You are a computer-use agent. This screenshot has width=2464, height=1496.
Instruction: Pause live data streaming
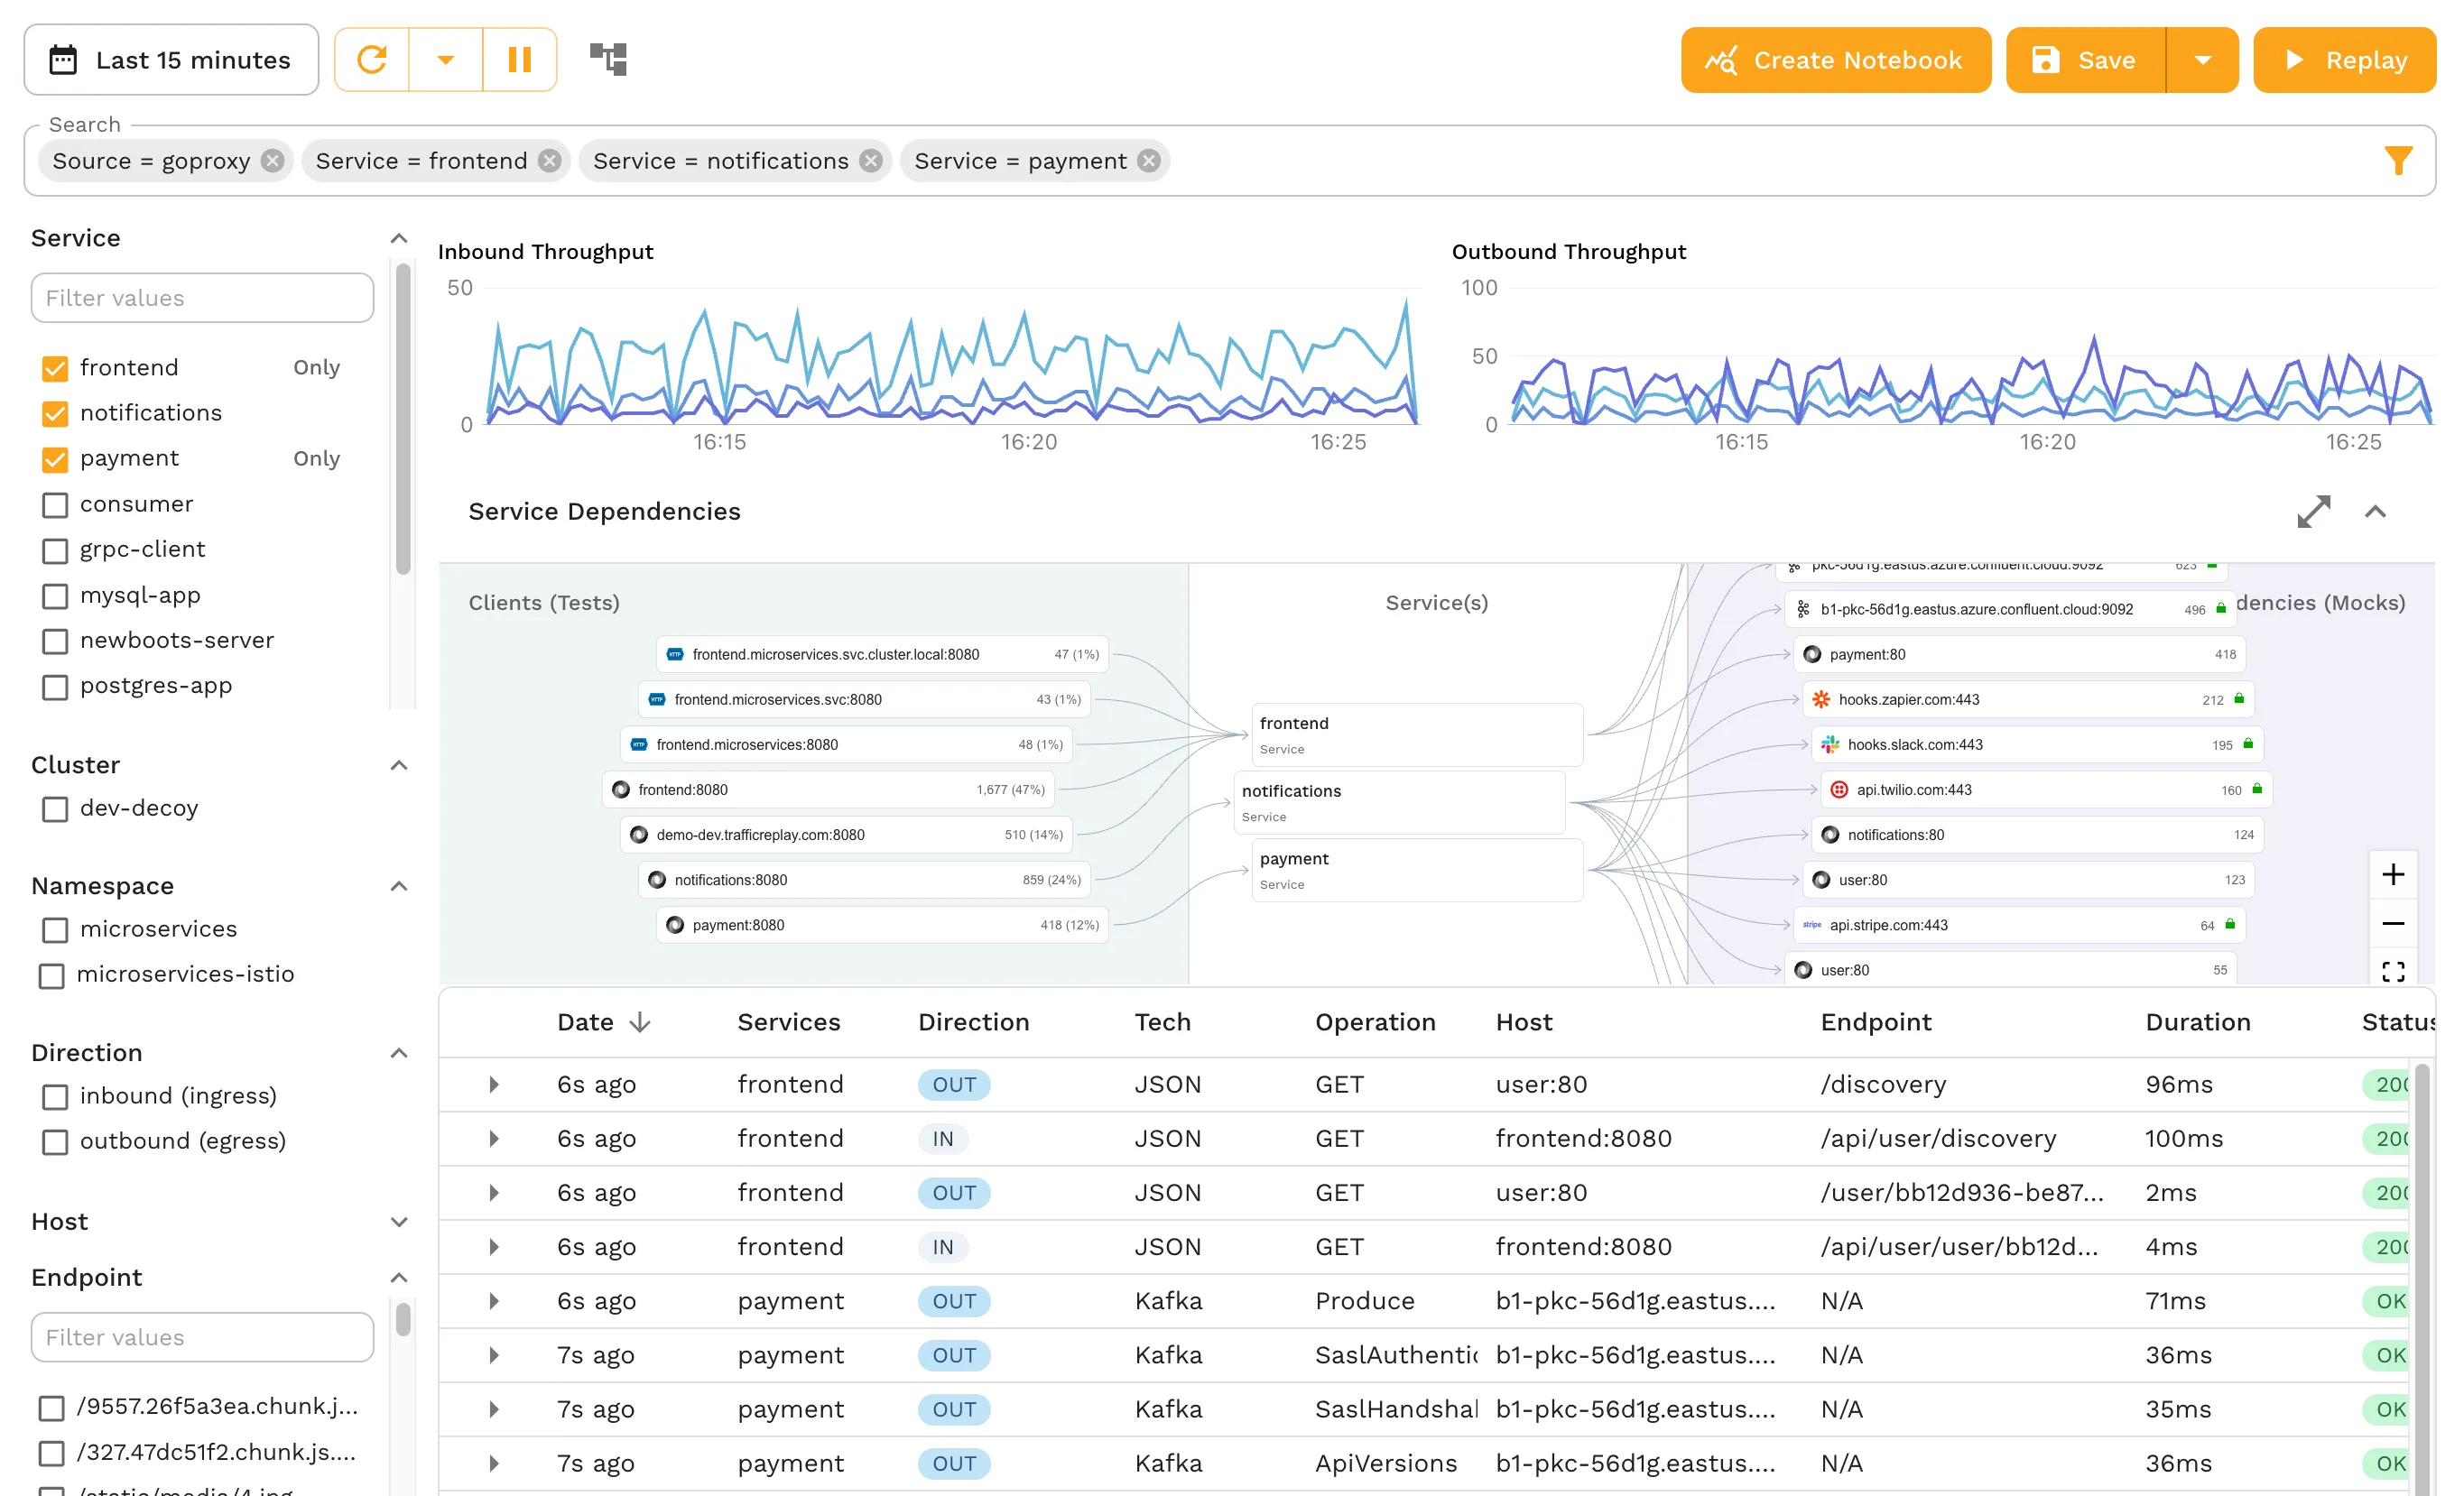tap(519, 59)
